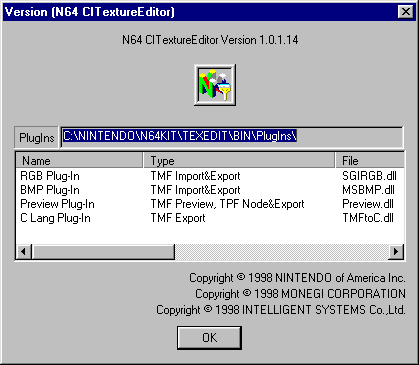This screenshot has height=365, width=419.
Task: Click the File column header
Action: 370,161
